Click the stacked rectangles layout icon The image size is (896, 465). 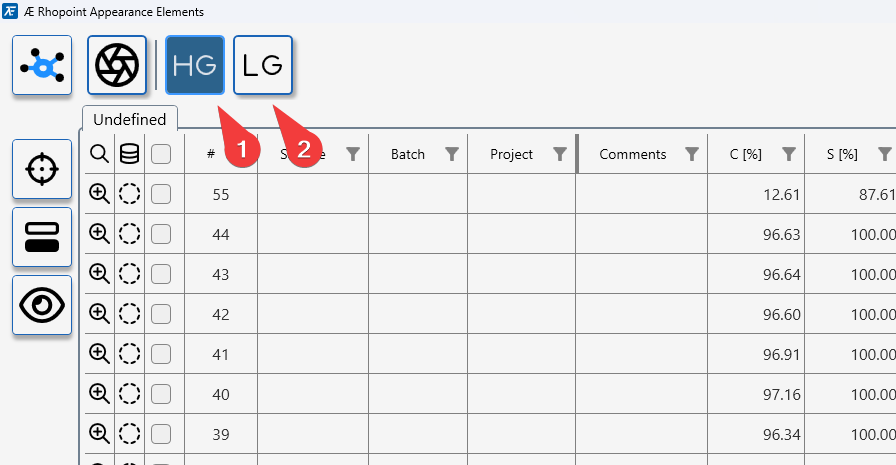tap(42, 237)
